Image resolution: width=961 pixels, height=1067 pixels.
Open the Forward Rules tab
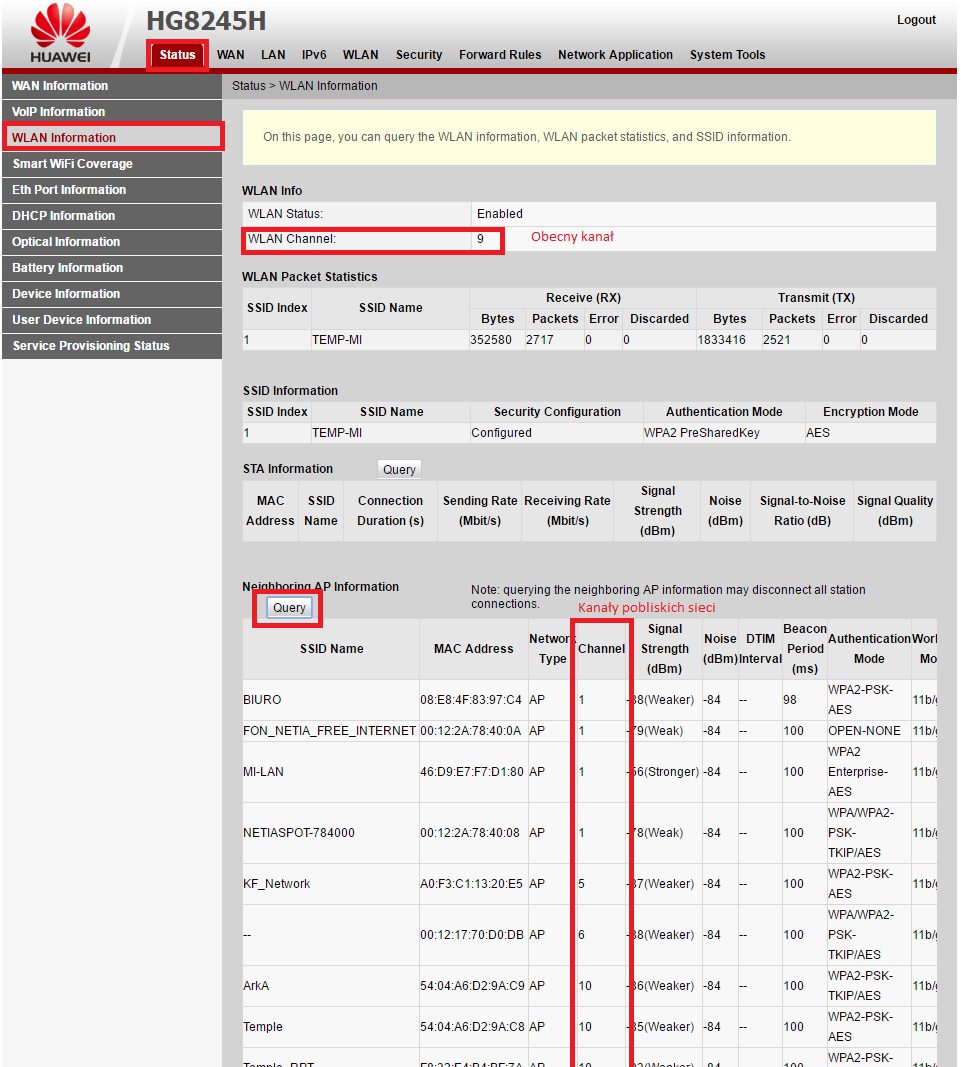coord(500,55)
